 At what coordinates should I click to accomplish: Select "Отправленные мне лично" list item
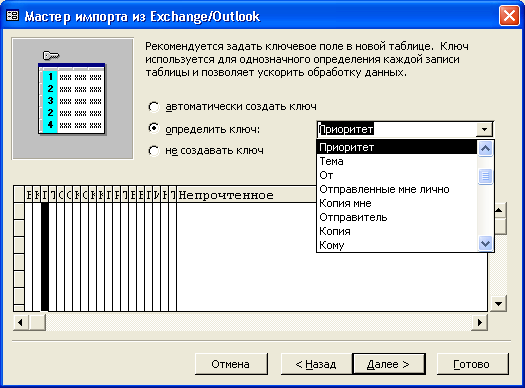(x=397, y=189)
